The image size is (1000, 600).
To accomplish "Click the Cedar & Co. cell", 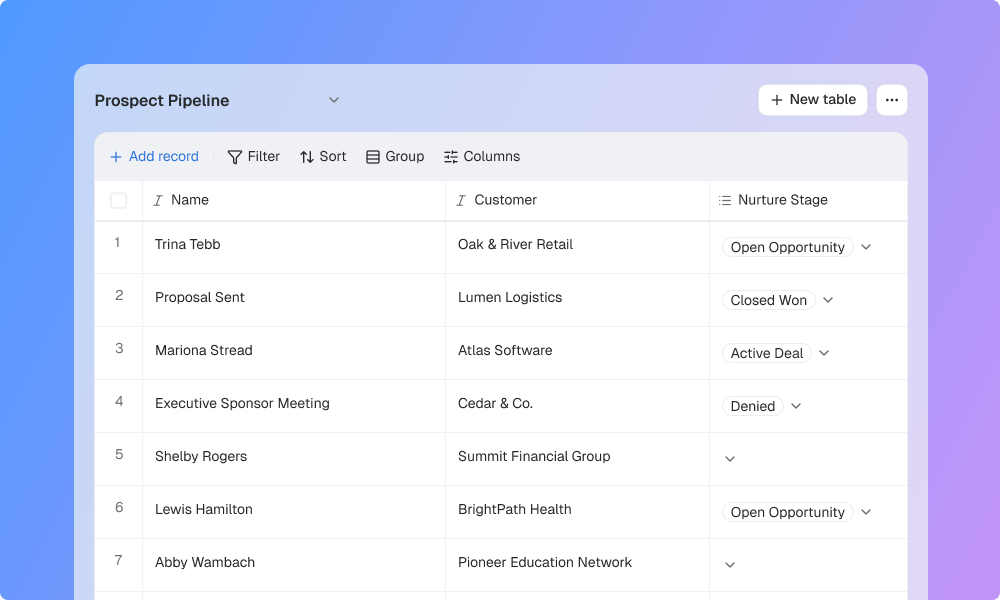I will 577,406.
